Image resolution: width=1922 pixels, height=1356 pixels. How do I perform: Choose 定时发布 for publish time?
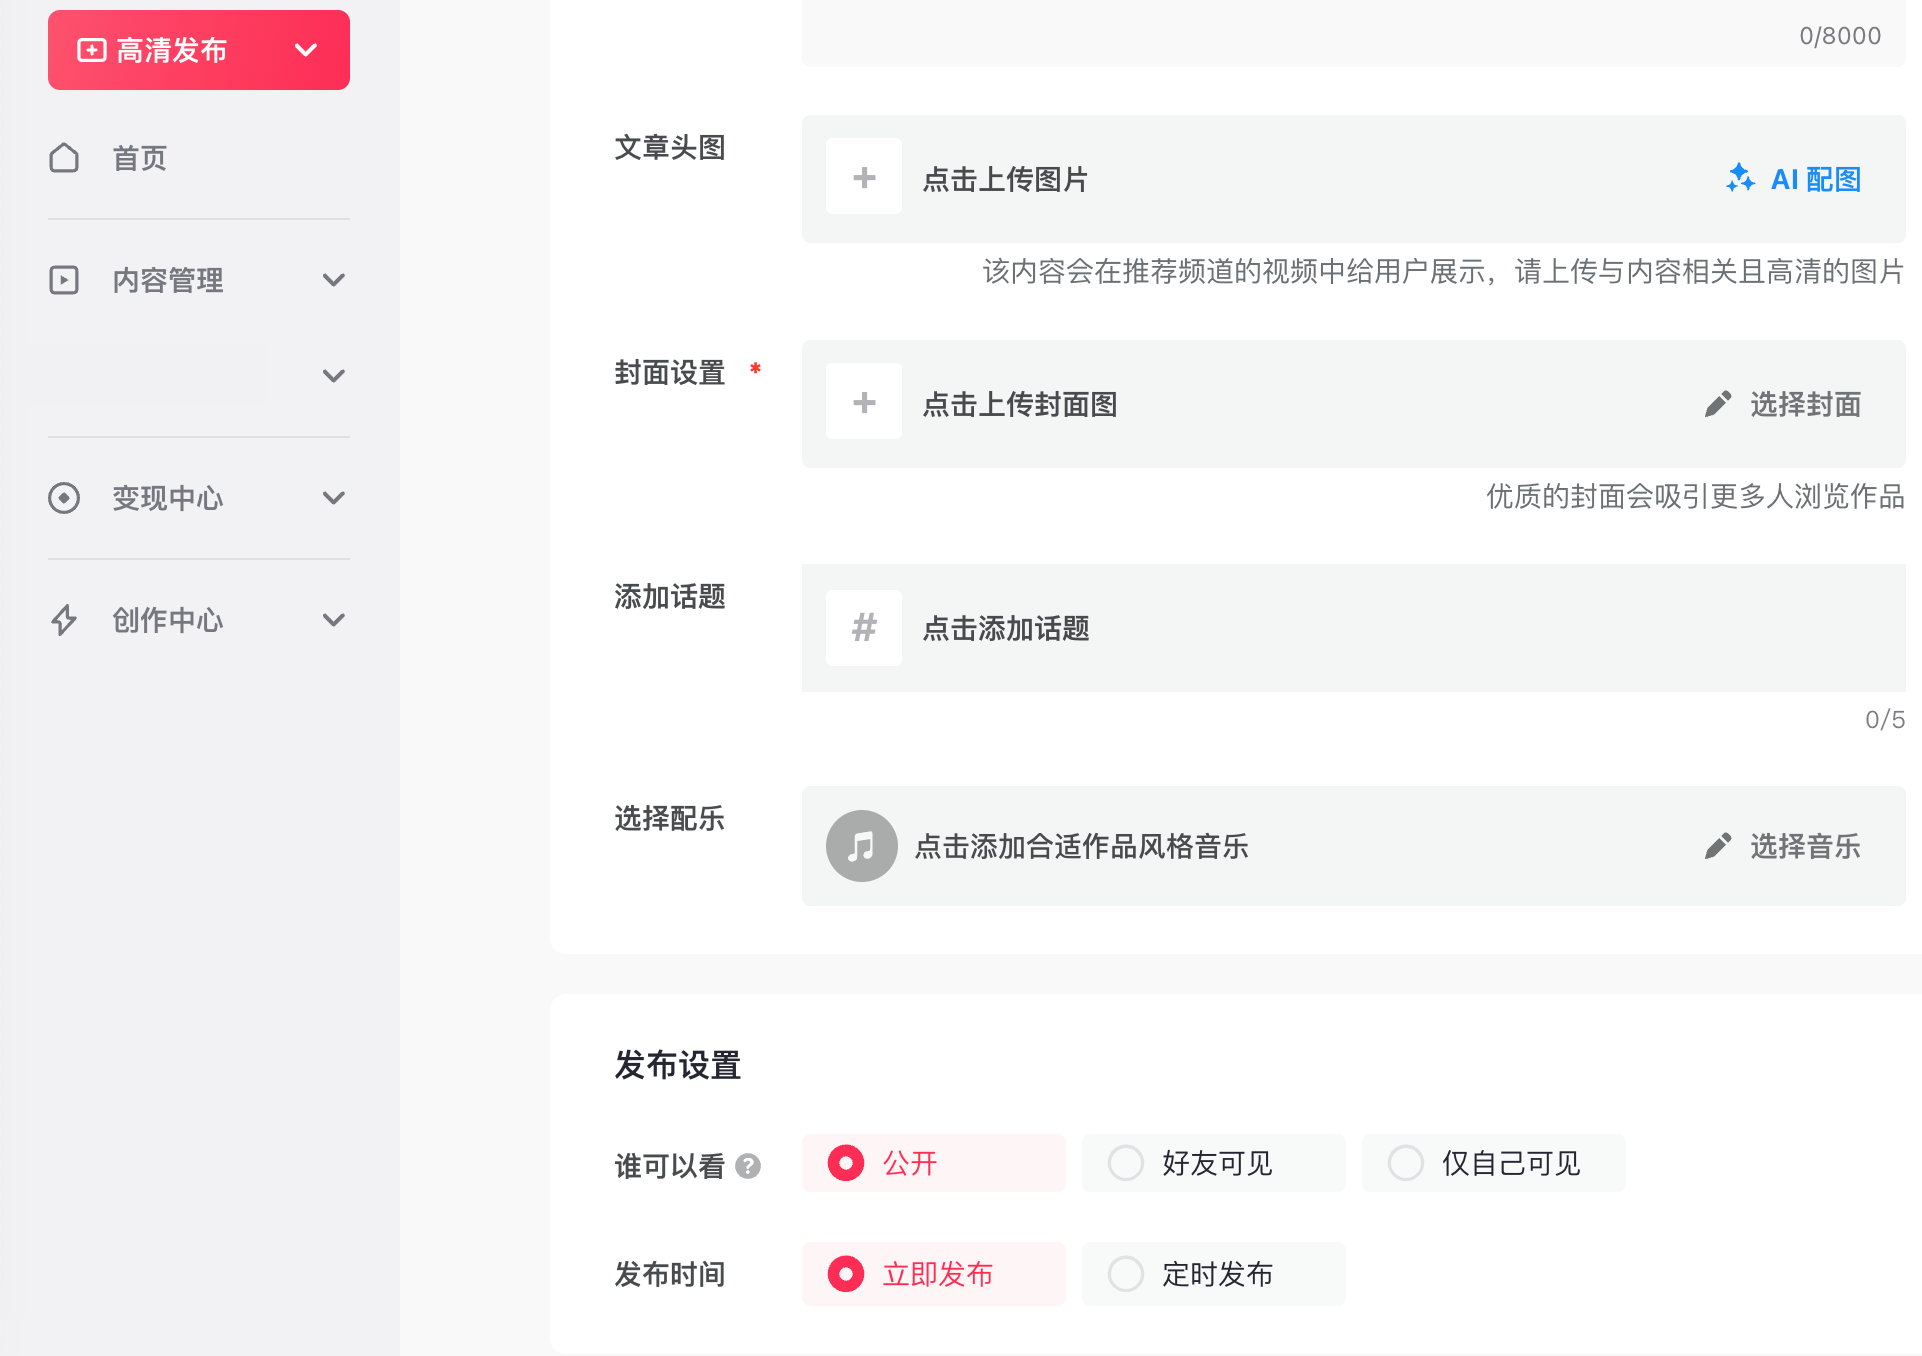click(x=1126, y=1274)
